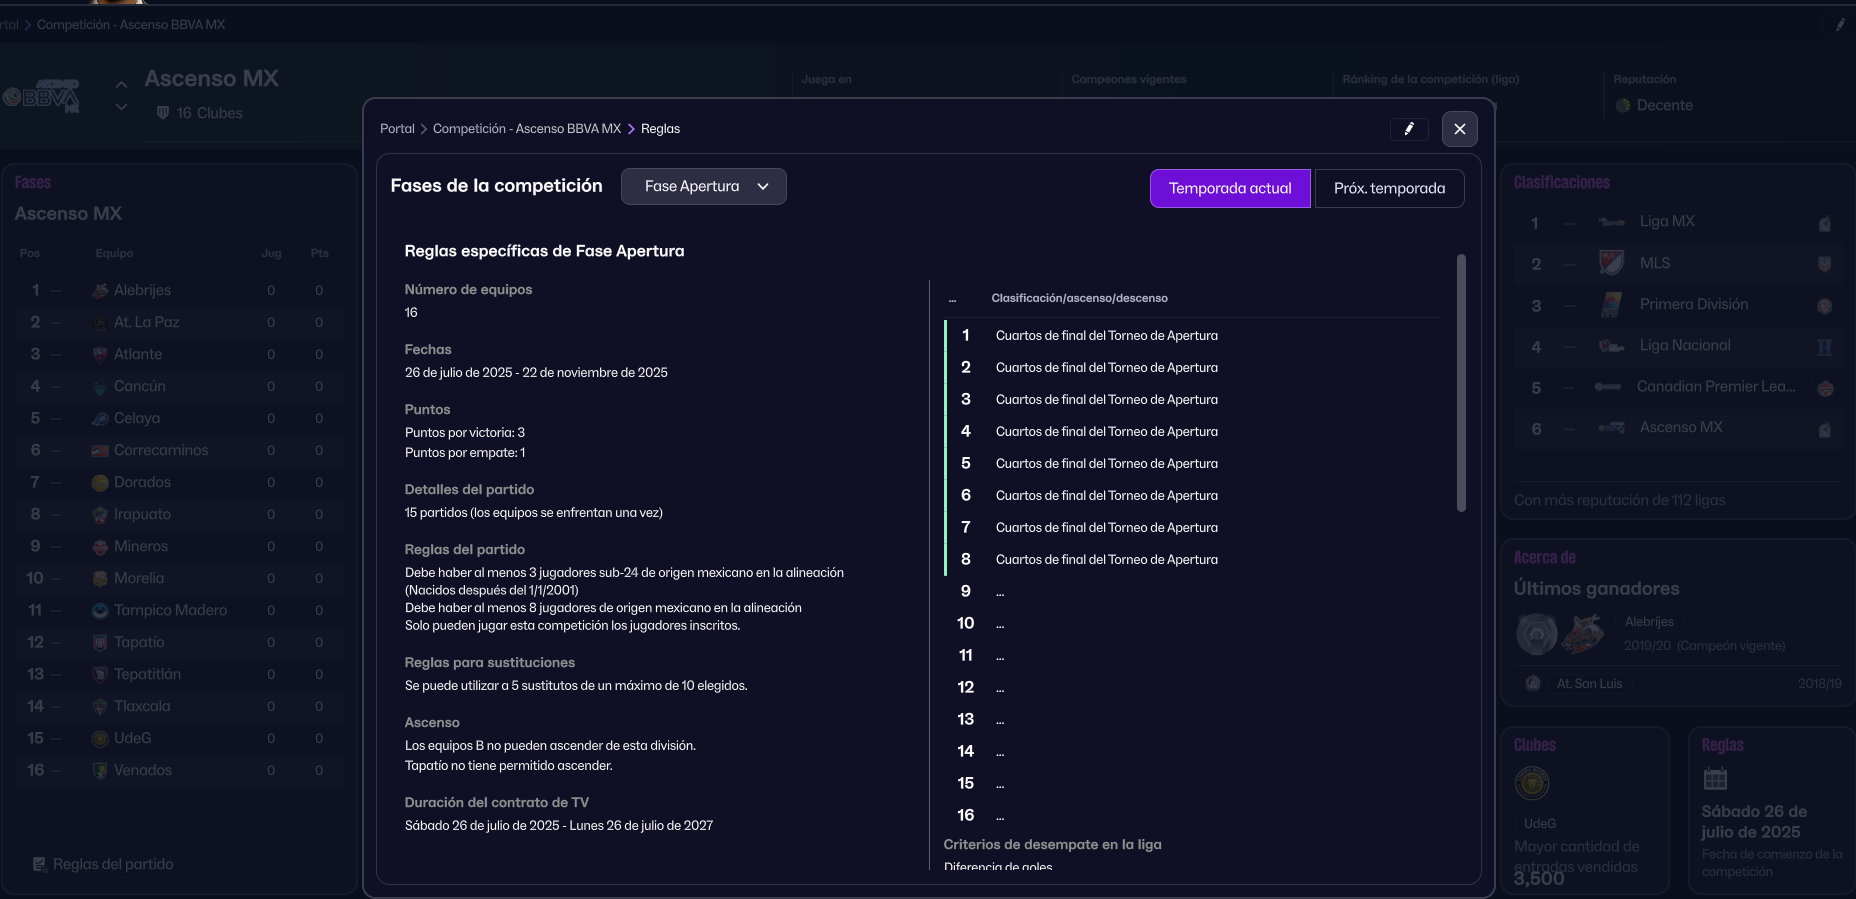
Task: Click the Ascenso BBVA MX competition logo
Action: click(42, 96)
